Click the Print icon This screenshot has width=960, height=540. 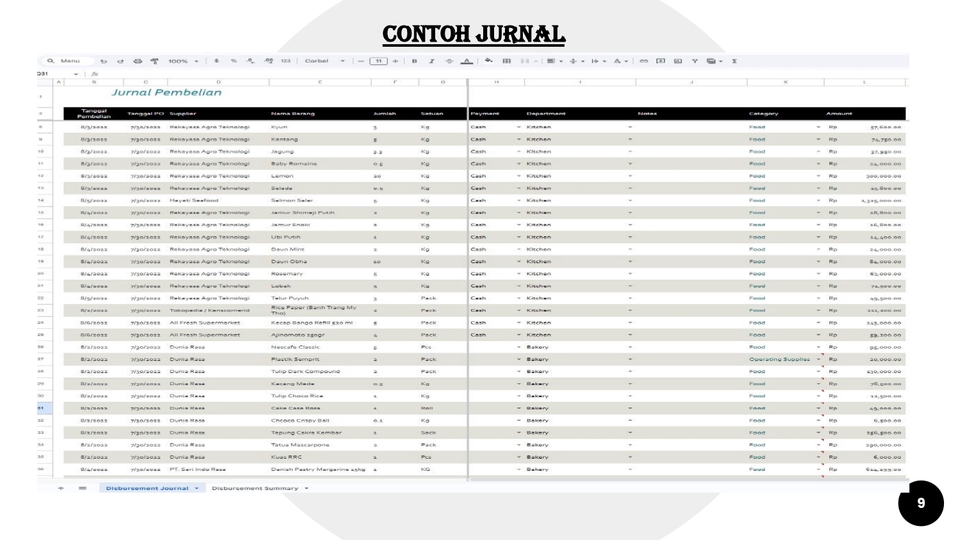(x=137, y=61)
